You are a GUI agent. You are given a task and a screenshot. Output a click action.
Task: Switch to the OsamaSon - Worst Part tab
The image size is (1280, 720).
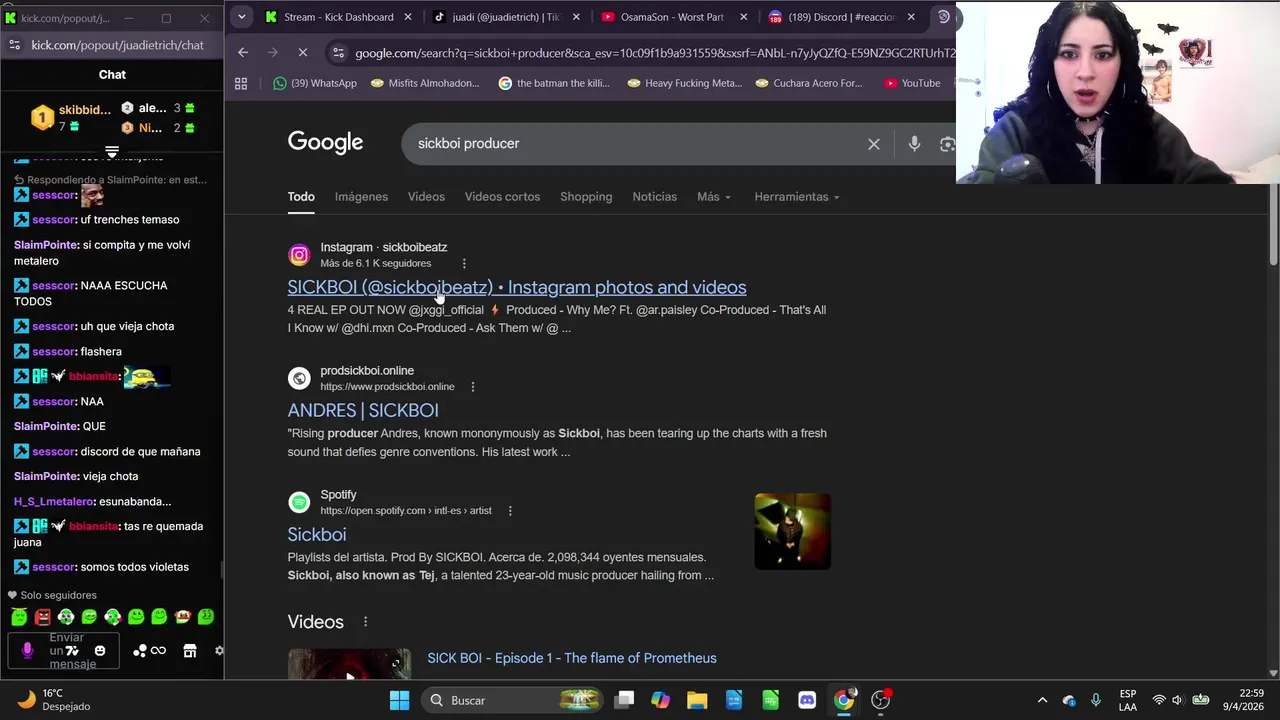pyautogui.click(x=672, y=17)
